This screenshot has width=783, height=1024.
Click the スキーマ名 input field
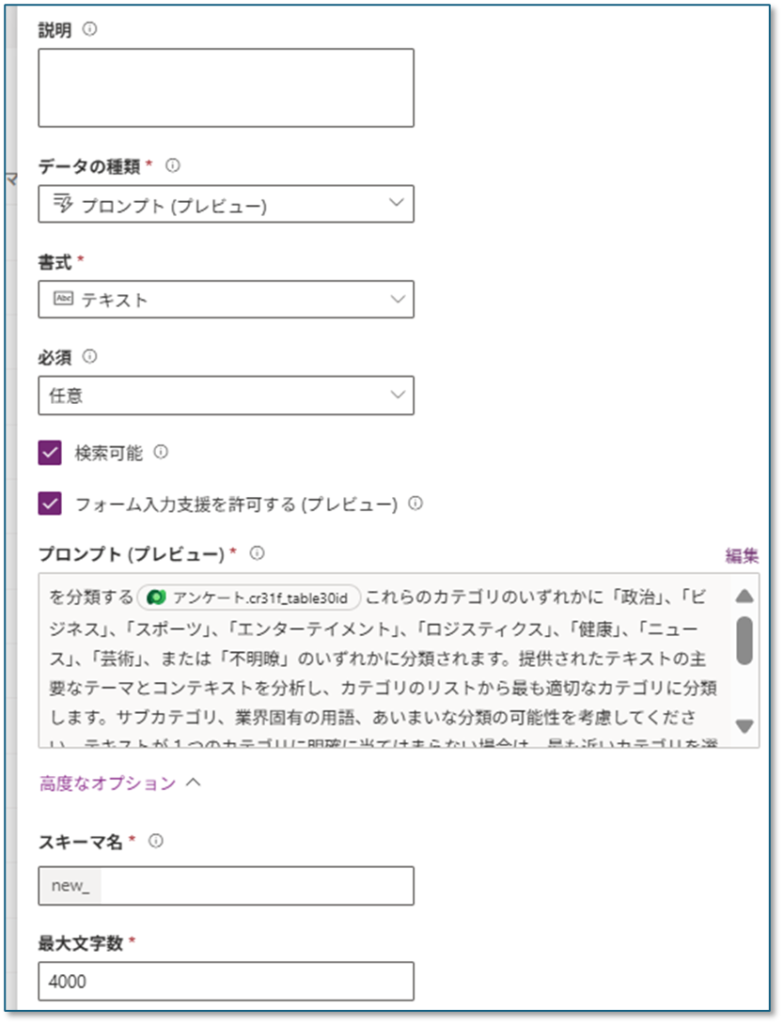coord(256,886)
